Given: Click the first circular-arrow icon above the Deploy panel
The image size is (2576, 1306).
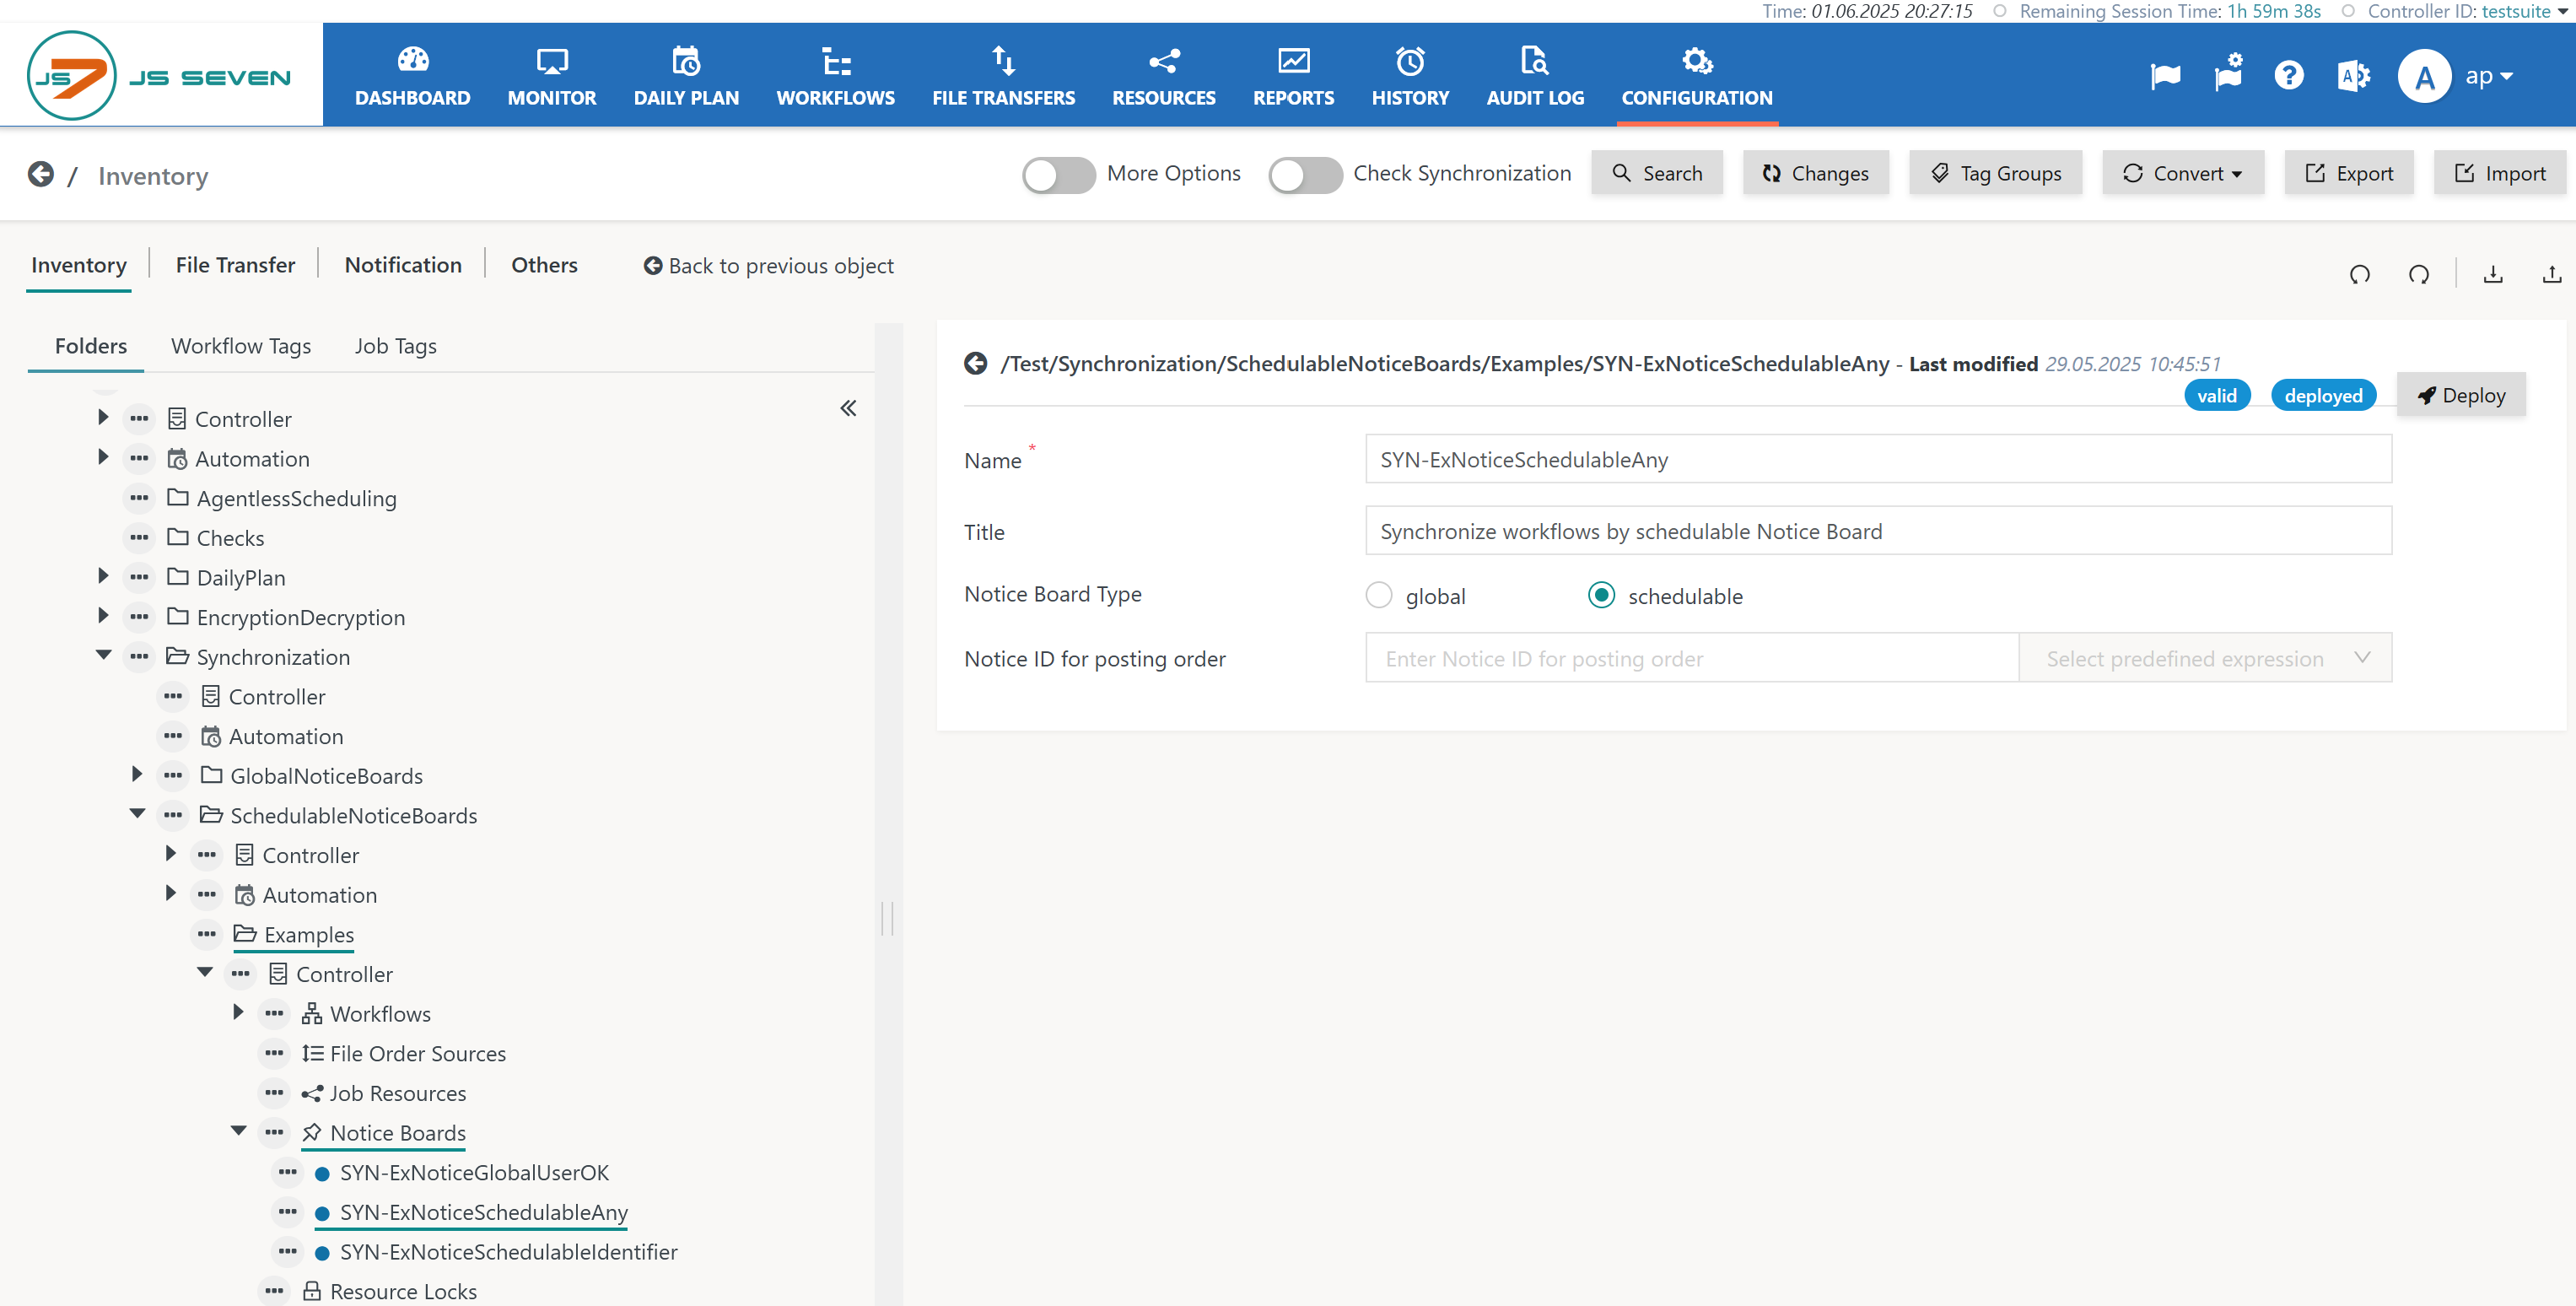Looking at the screenshot, I should 2359,274.
